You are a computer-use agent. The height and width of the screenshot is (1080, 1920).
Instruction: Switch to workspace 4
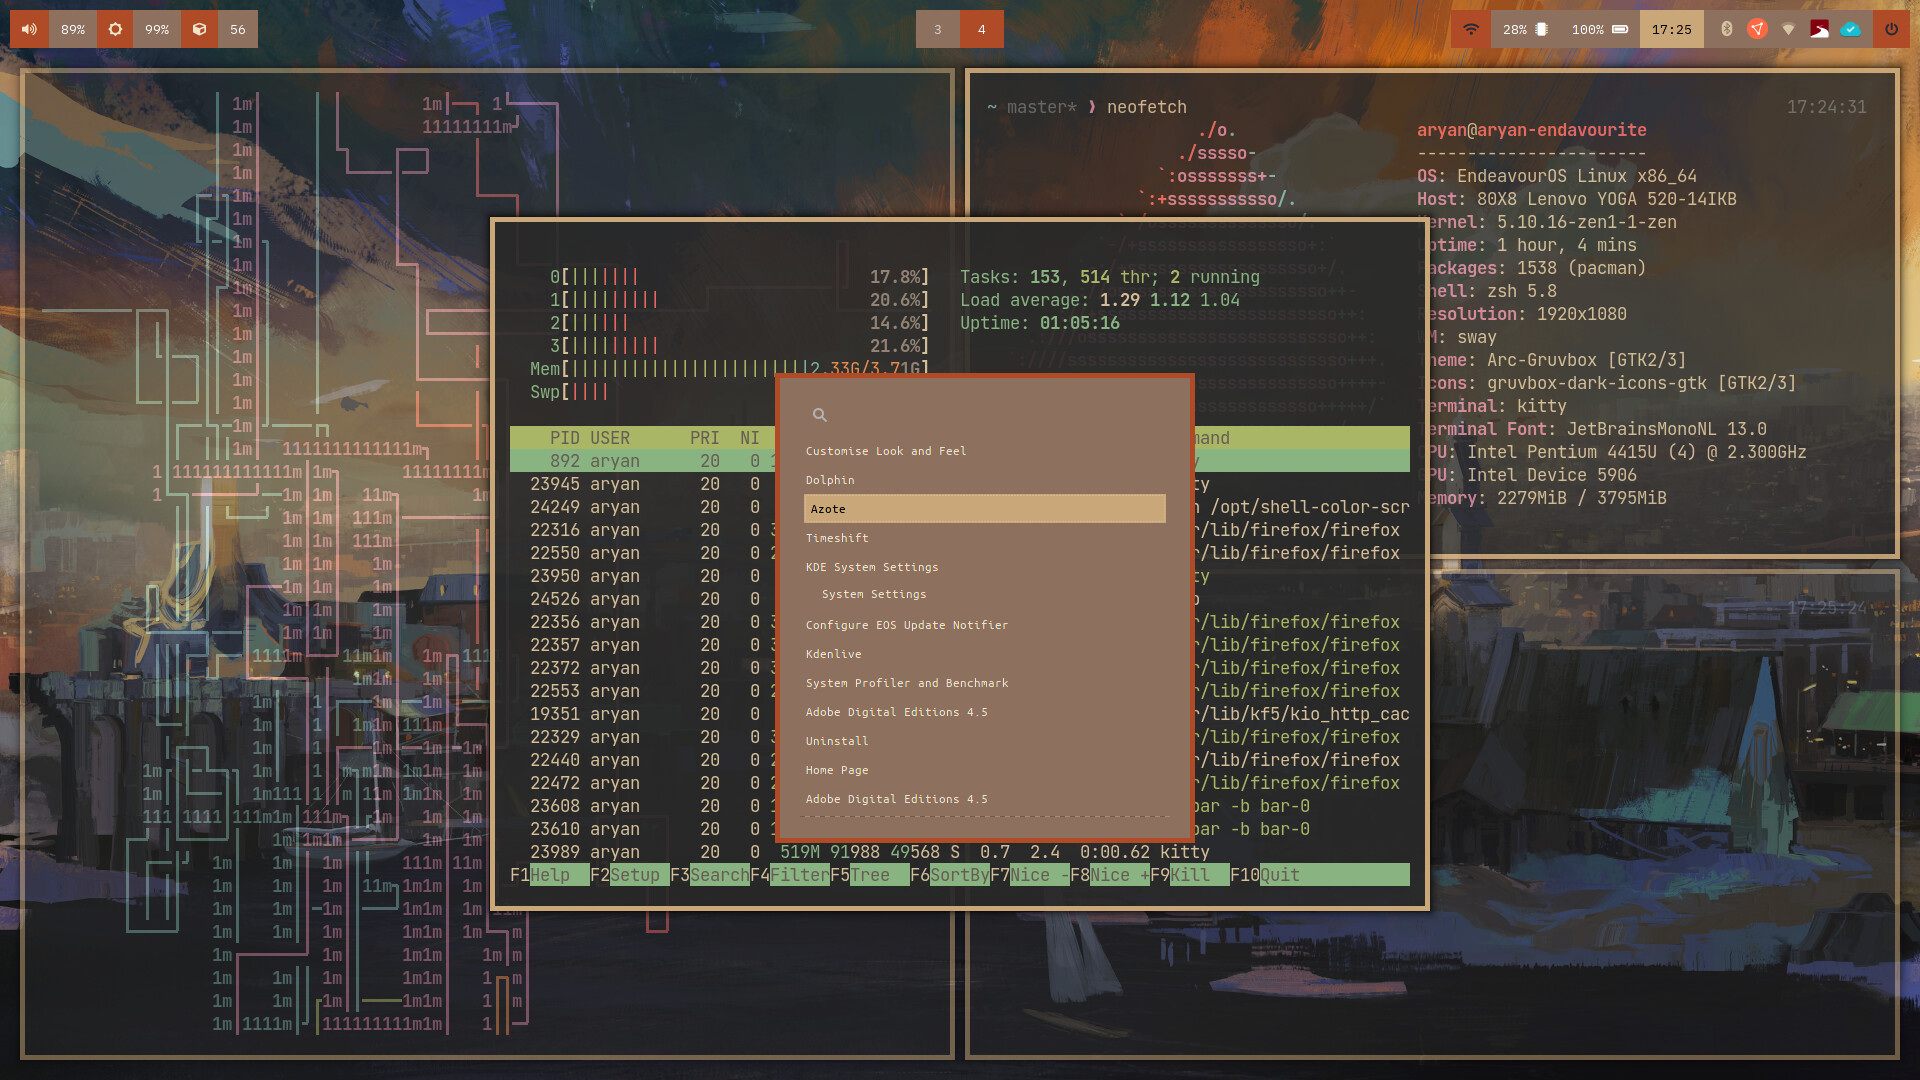(x=982, y=29)
